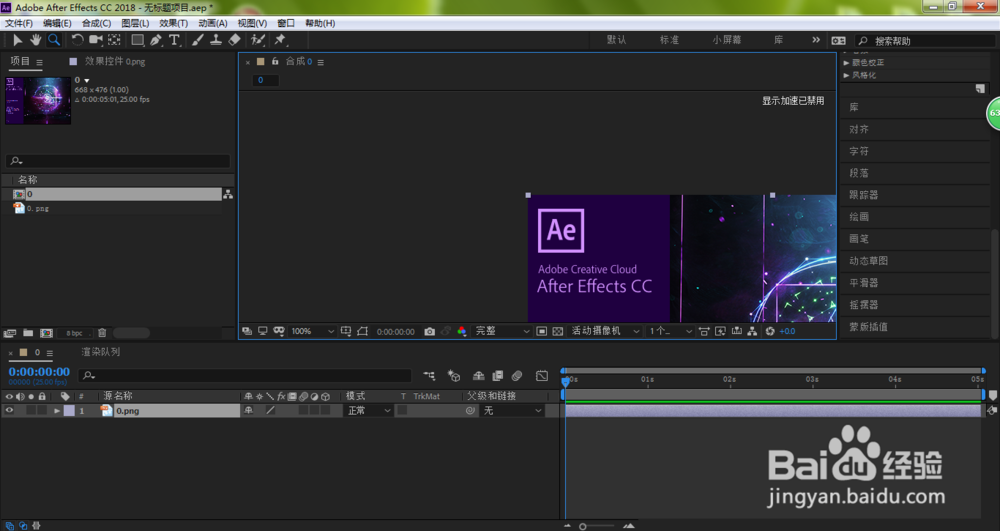The width and height of the screenshot is (1000, 531).
Task: Open the 1个 view layout dropdown
Action: [670, 331]
